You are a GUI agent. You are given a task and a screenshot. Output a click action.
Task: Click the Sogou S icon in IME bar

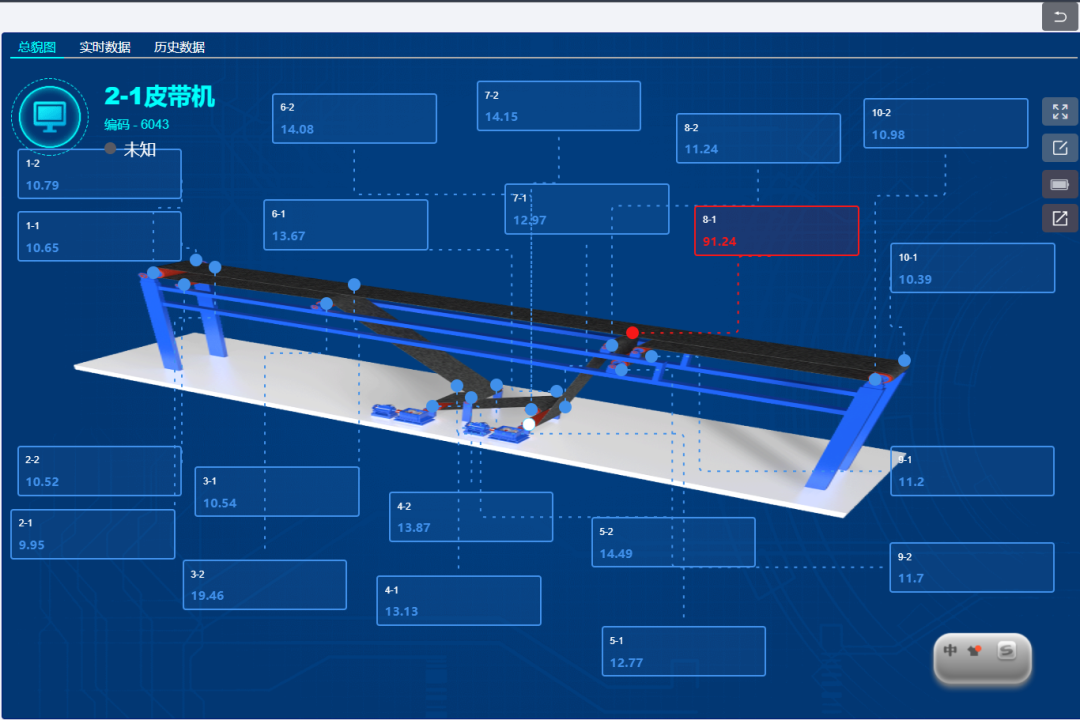[x=1006, y=650]
